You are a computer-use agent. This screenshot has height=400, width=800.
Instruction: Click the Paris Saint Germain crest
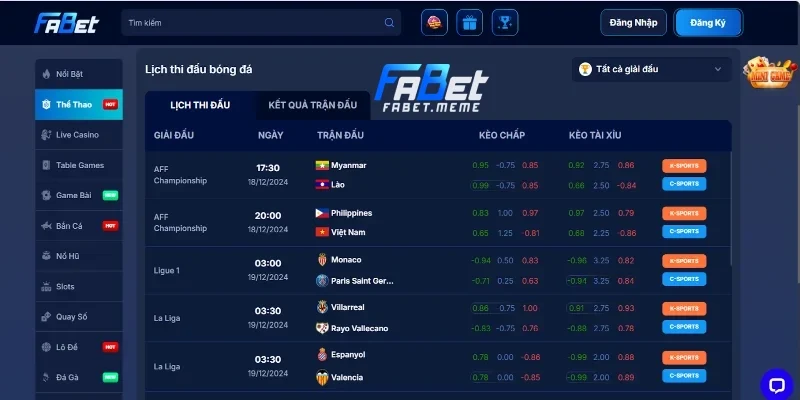[x=322, y=281]
